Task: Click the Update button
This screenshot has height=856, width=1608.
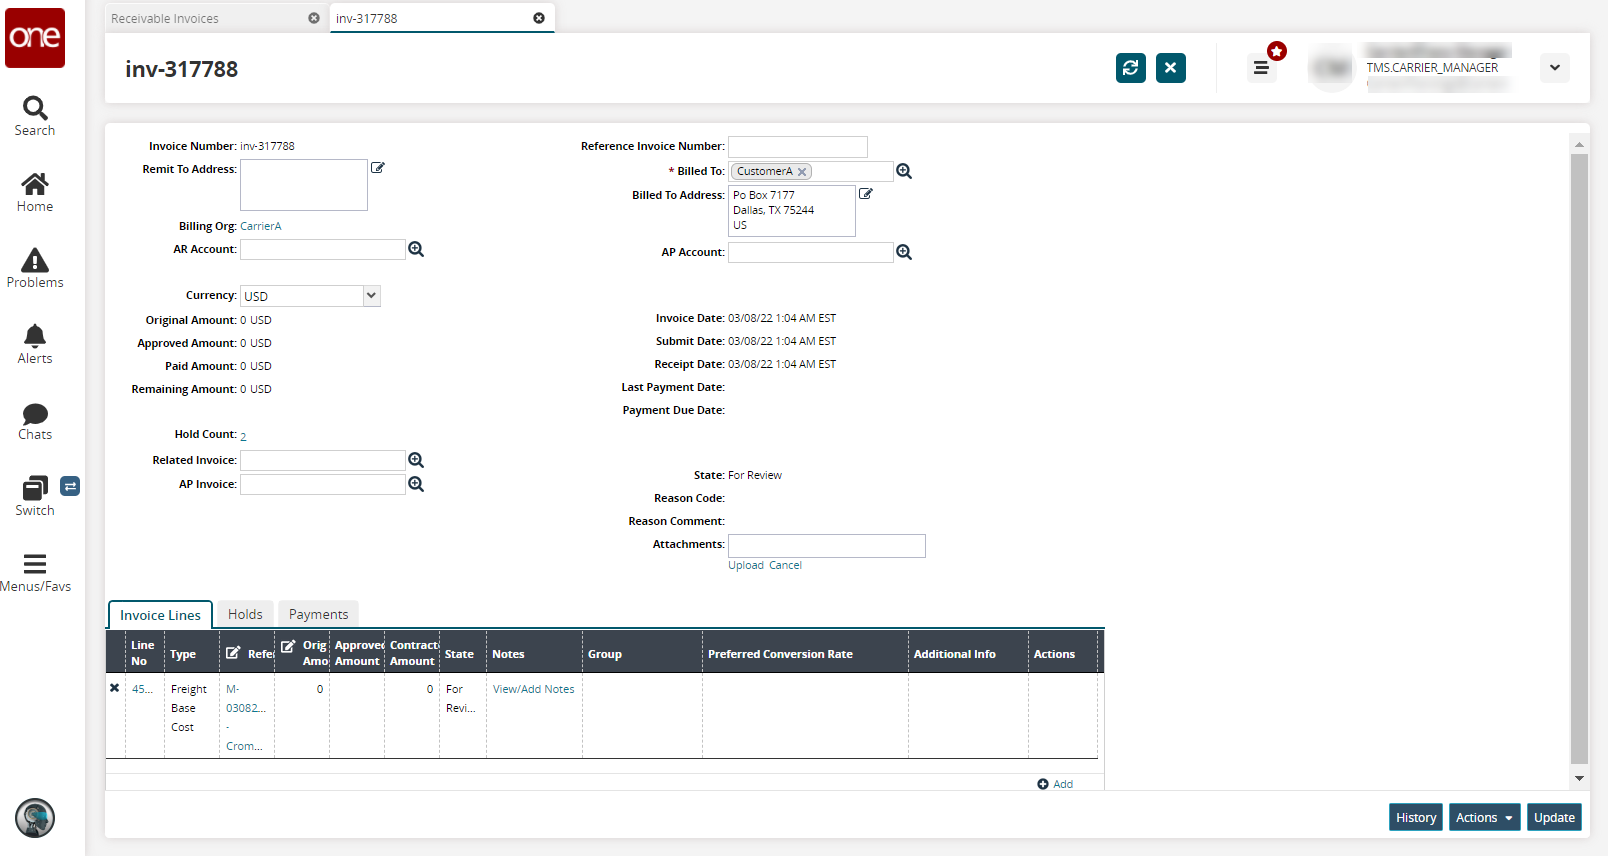Action: 1554,817
